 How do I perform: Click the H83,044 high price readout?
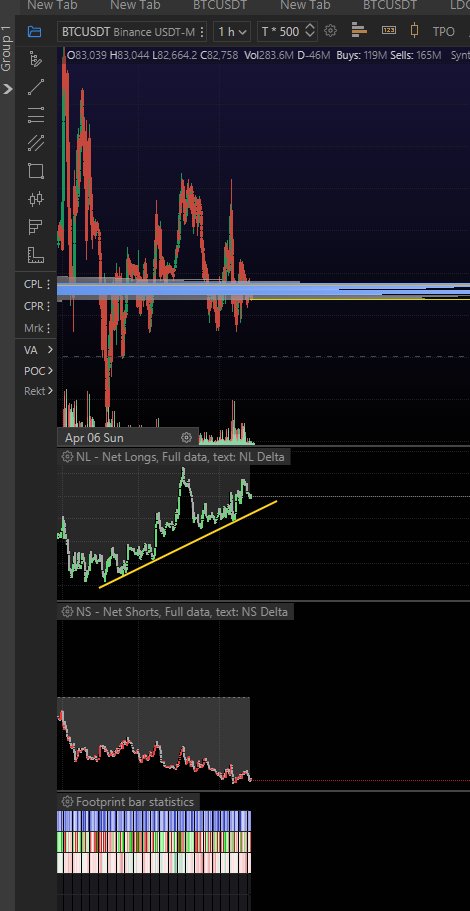point(128,56)
